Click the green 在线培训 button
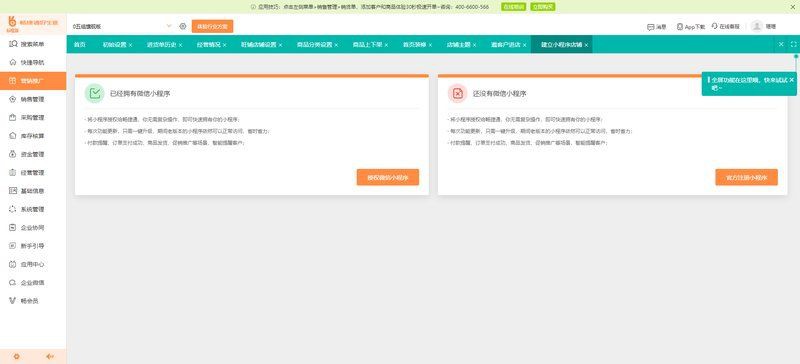This screenshot has width=800, height=364. coord(513,7)
